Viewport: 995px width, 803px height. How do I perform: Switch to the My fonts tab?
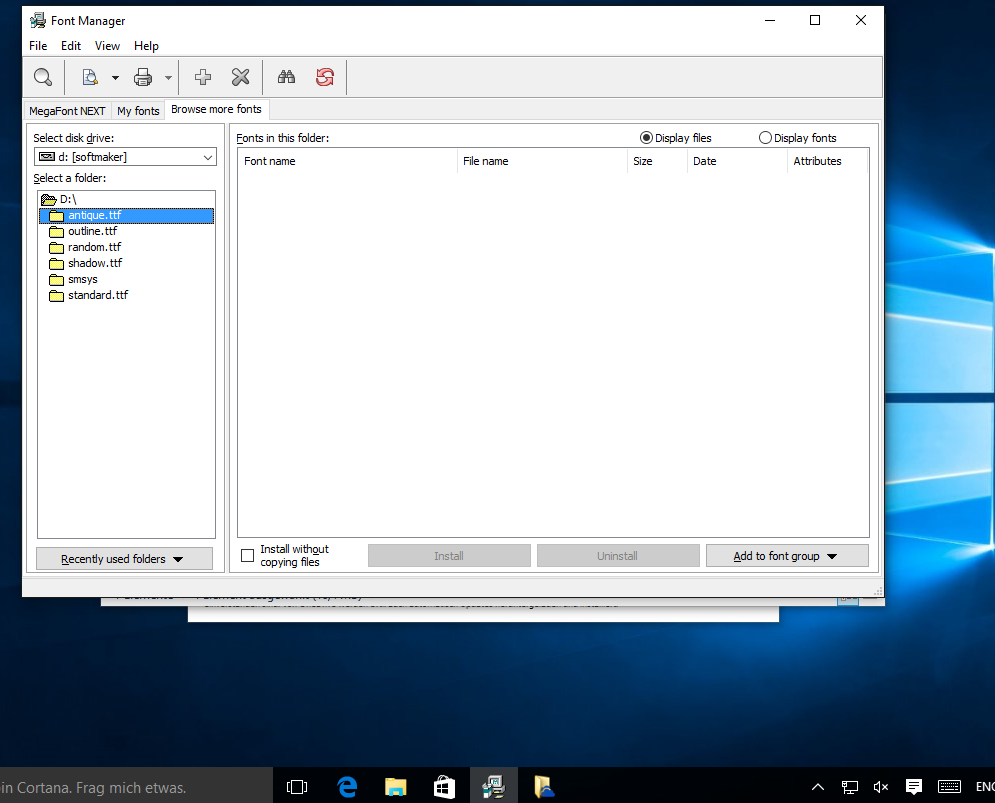click(x=138, y=111)
